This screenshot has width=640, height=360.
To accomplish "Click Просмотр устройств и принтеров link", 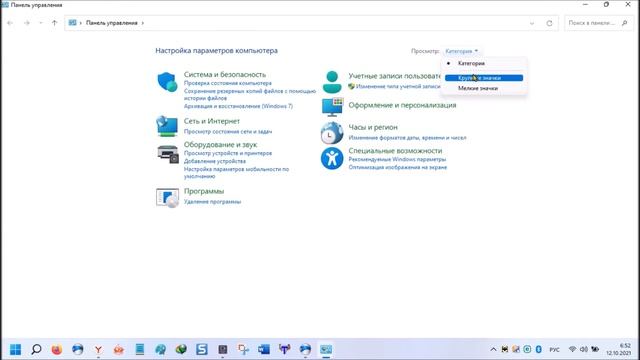I will coord(228,153).
